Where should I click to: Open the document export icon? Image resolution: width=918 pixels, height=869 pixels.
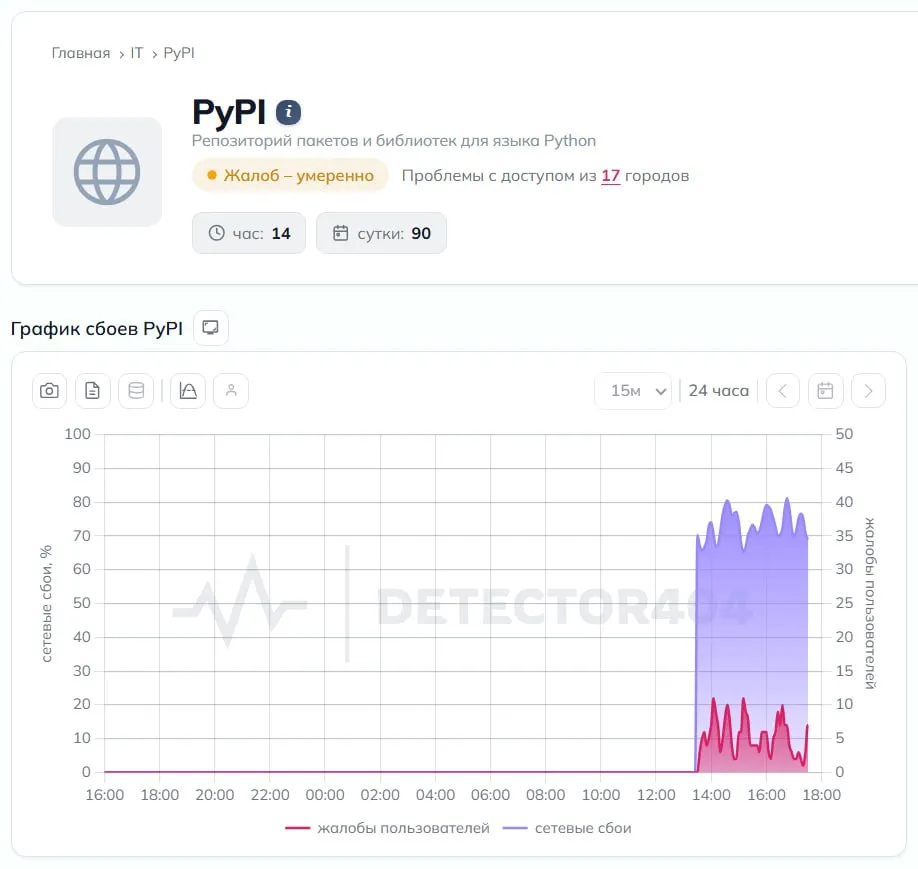point(93,391)
